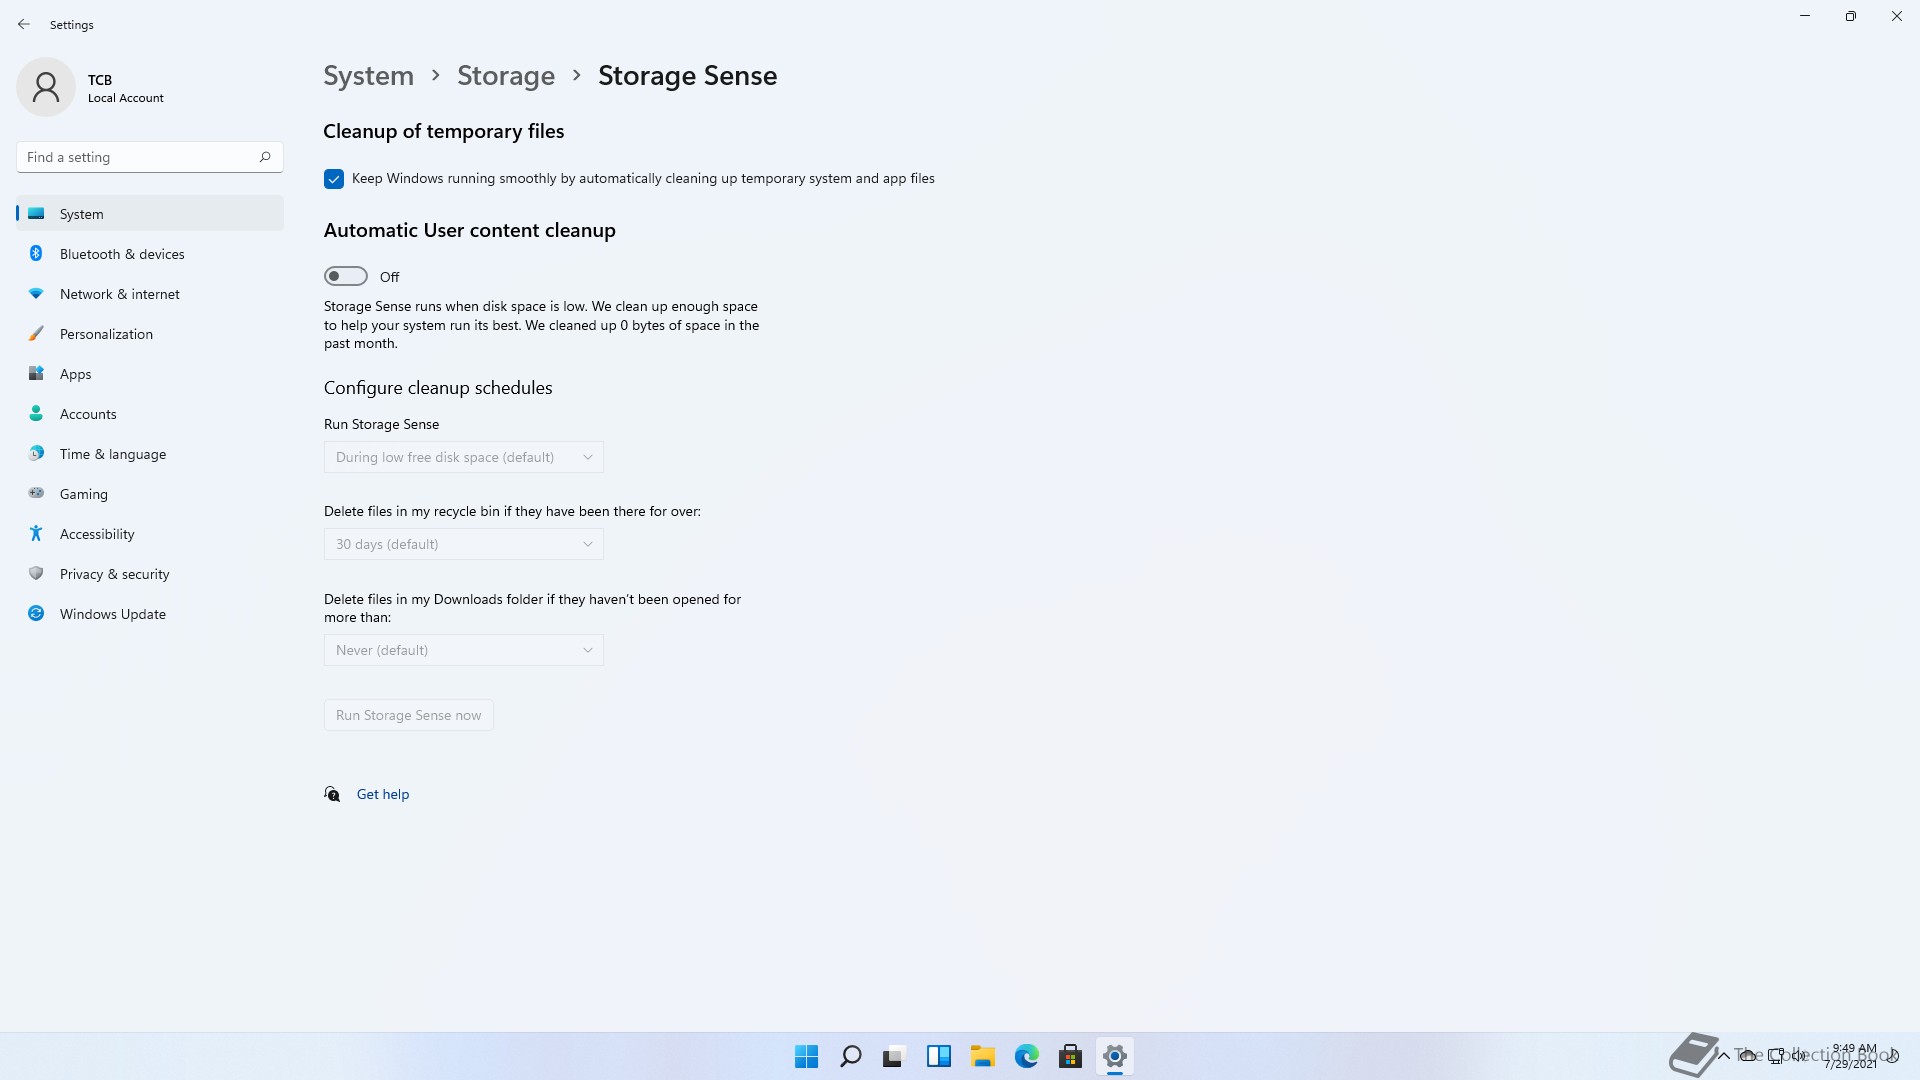1920x1080 pixels.
Task: Go to System settings category
Action: tap(150, 214)
